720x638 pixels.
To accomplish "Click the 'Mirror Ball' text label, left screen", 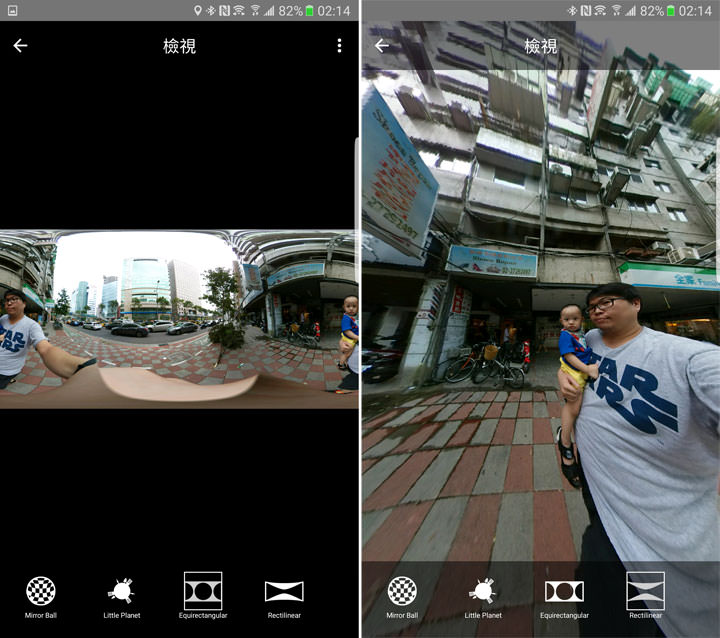I will coord(41,615).
